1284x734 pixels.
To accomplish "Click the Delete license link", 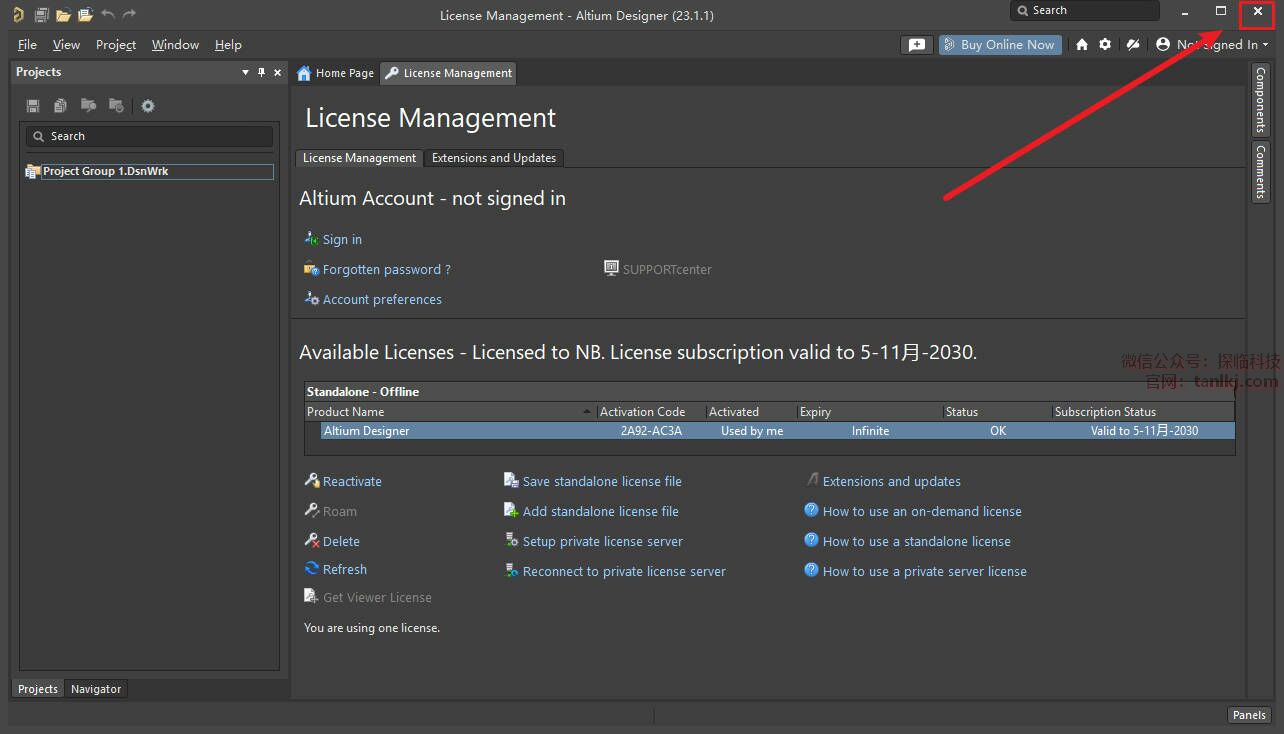I will [x=341, y=542].
